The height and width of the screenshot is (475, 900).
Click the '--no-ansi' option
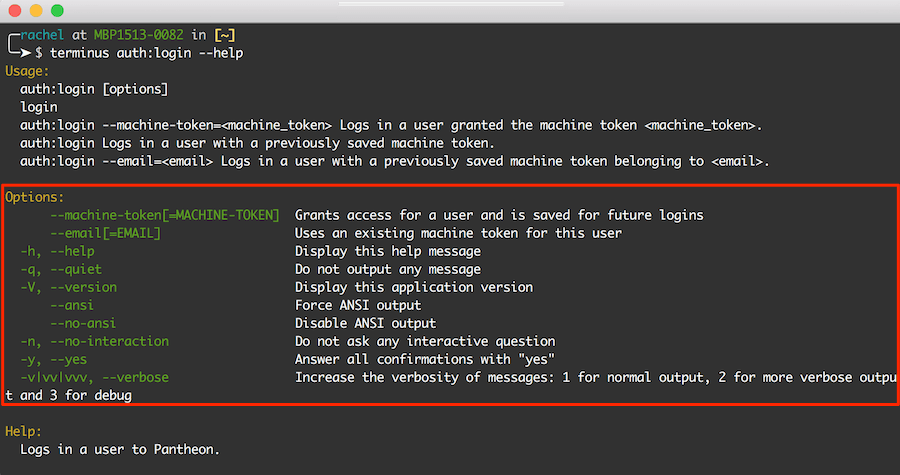(x=83, y=323)
